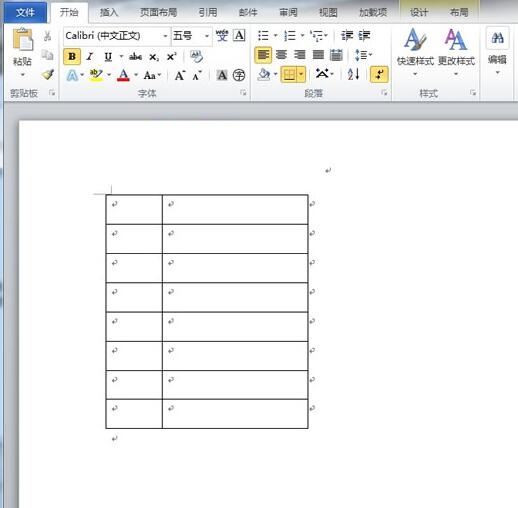Open Paragraph group dialog launcher
Image resolution: width=518 pixels, height=508 pixels.
point(385,93)
